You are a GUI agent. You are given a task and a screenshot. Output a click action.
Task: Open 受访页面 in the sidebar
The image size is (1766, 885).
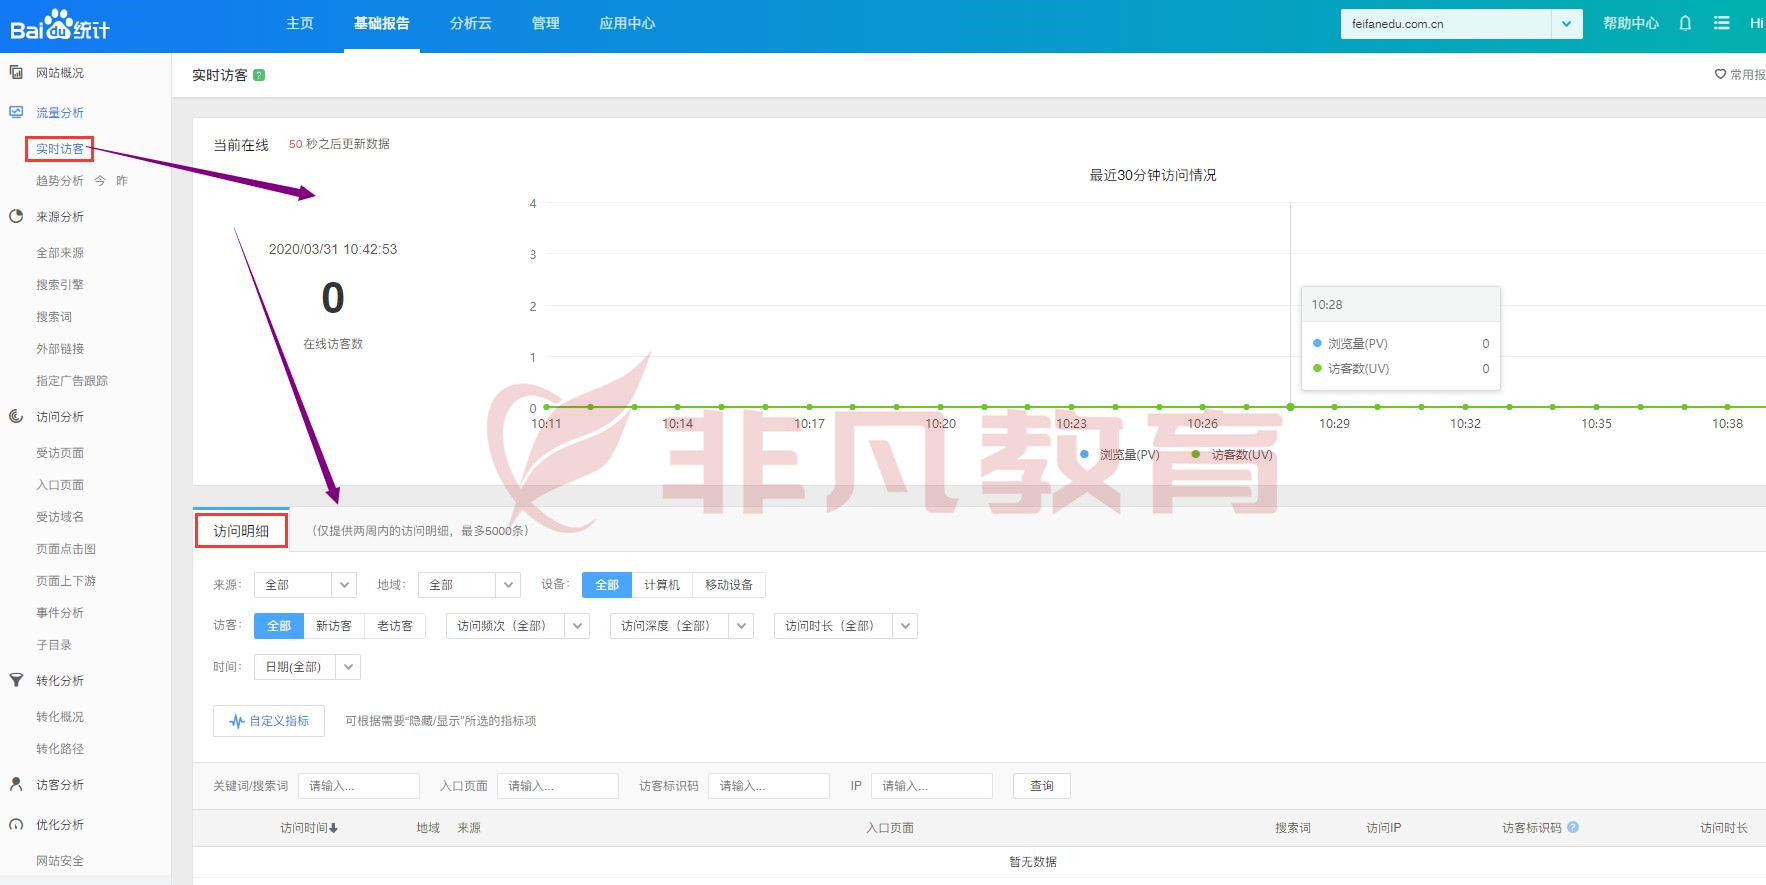coord(60,453)
